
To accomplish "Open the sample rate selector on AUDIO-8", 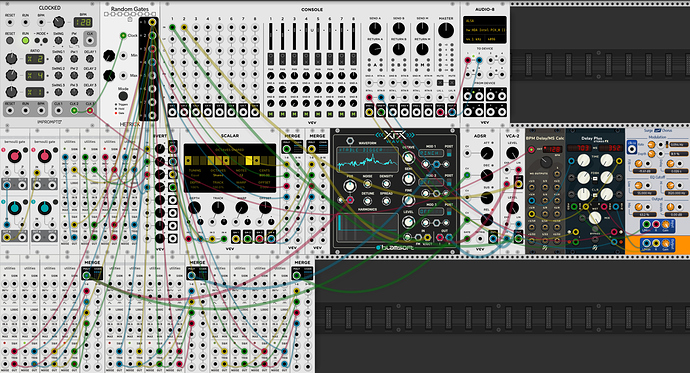I will point(473,39).
